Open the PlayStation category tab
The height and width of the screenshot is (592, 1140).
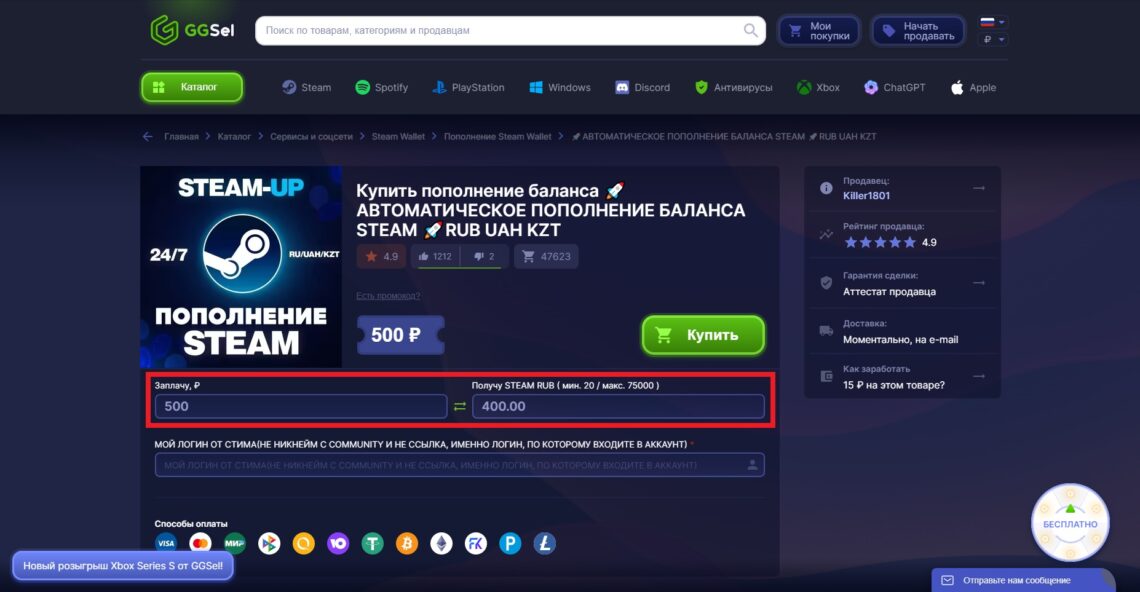pyautogui.click(x=468, y=87)
